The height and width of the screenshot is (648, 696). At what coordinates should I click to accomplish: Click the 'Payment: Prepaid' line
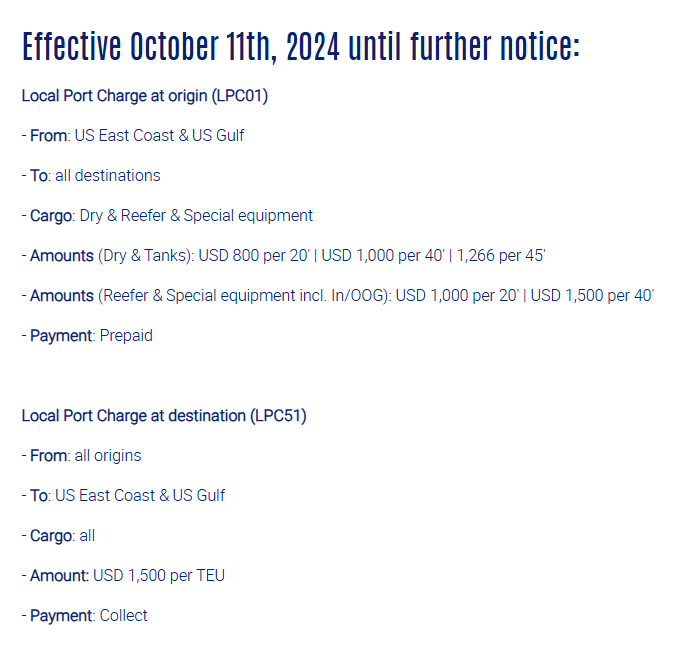[87, 336]
